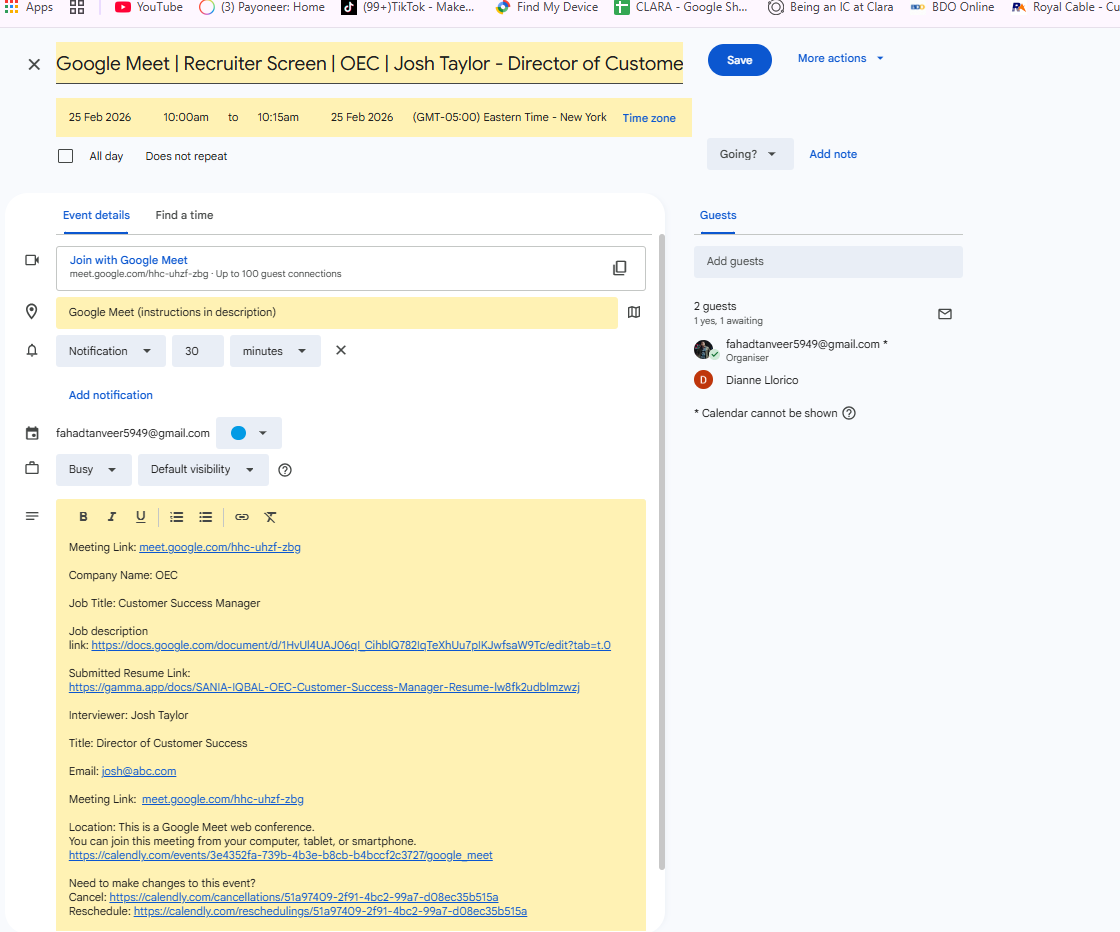Screen dimensions: 1120x932
Task: Open the job description Google Docs link
Action: tap(351, 646)
